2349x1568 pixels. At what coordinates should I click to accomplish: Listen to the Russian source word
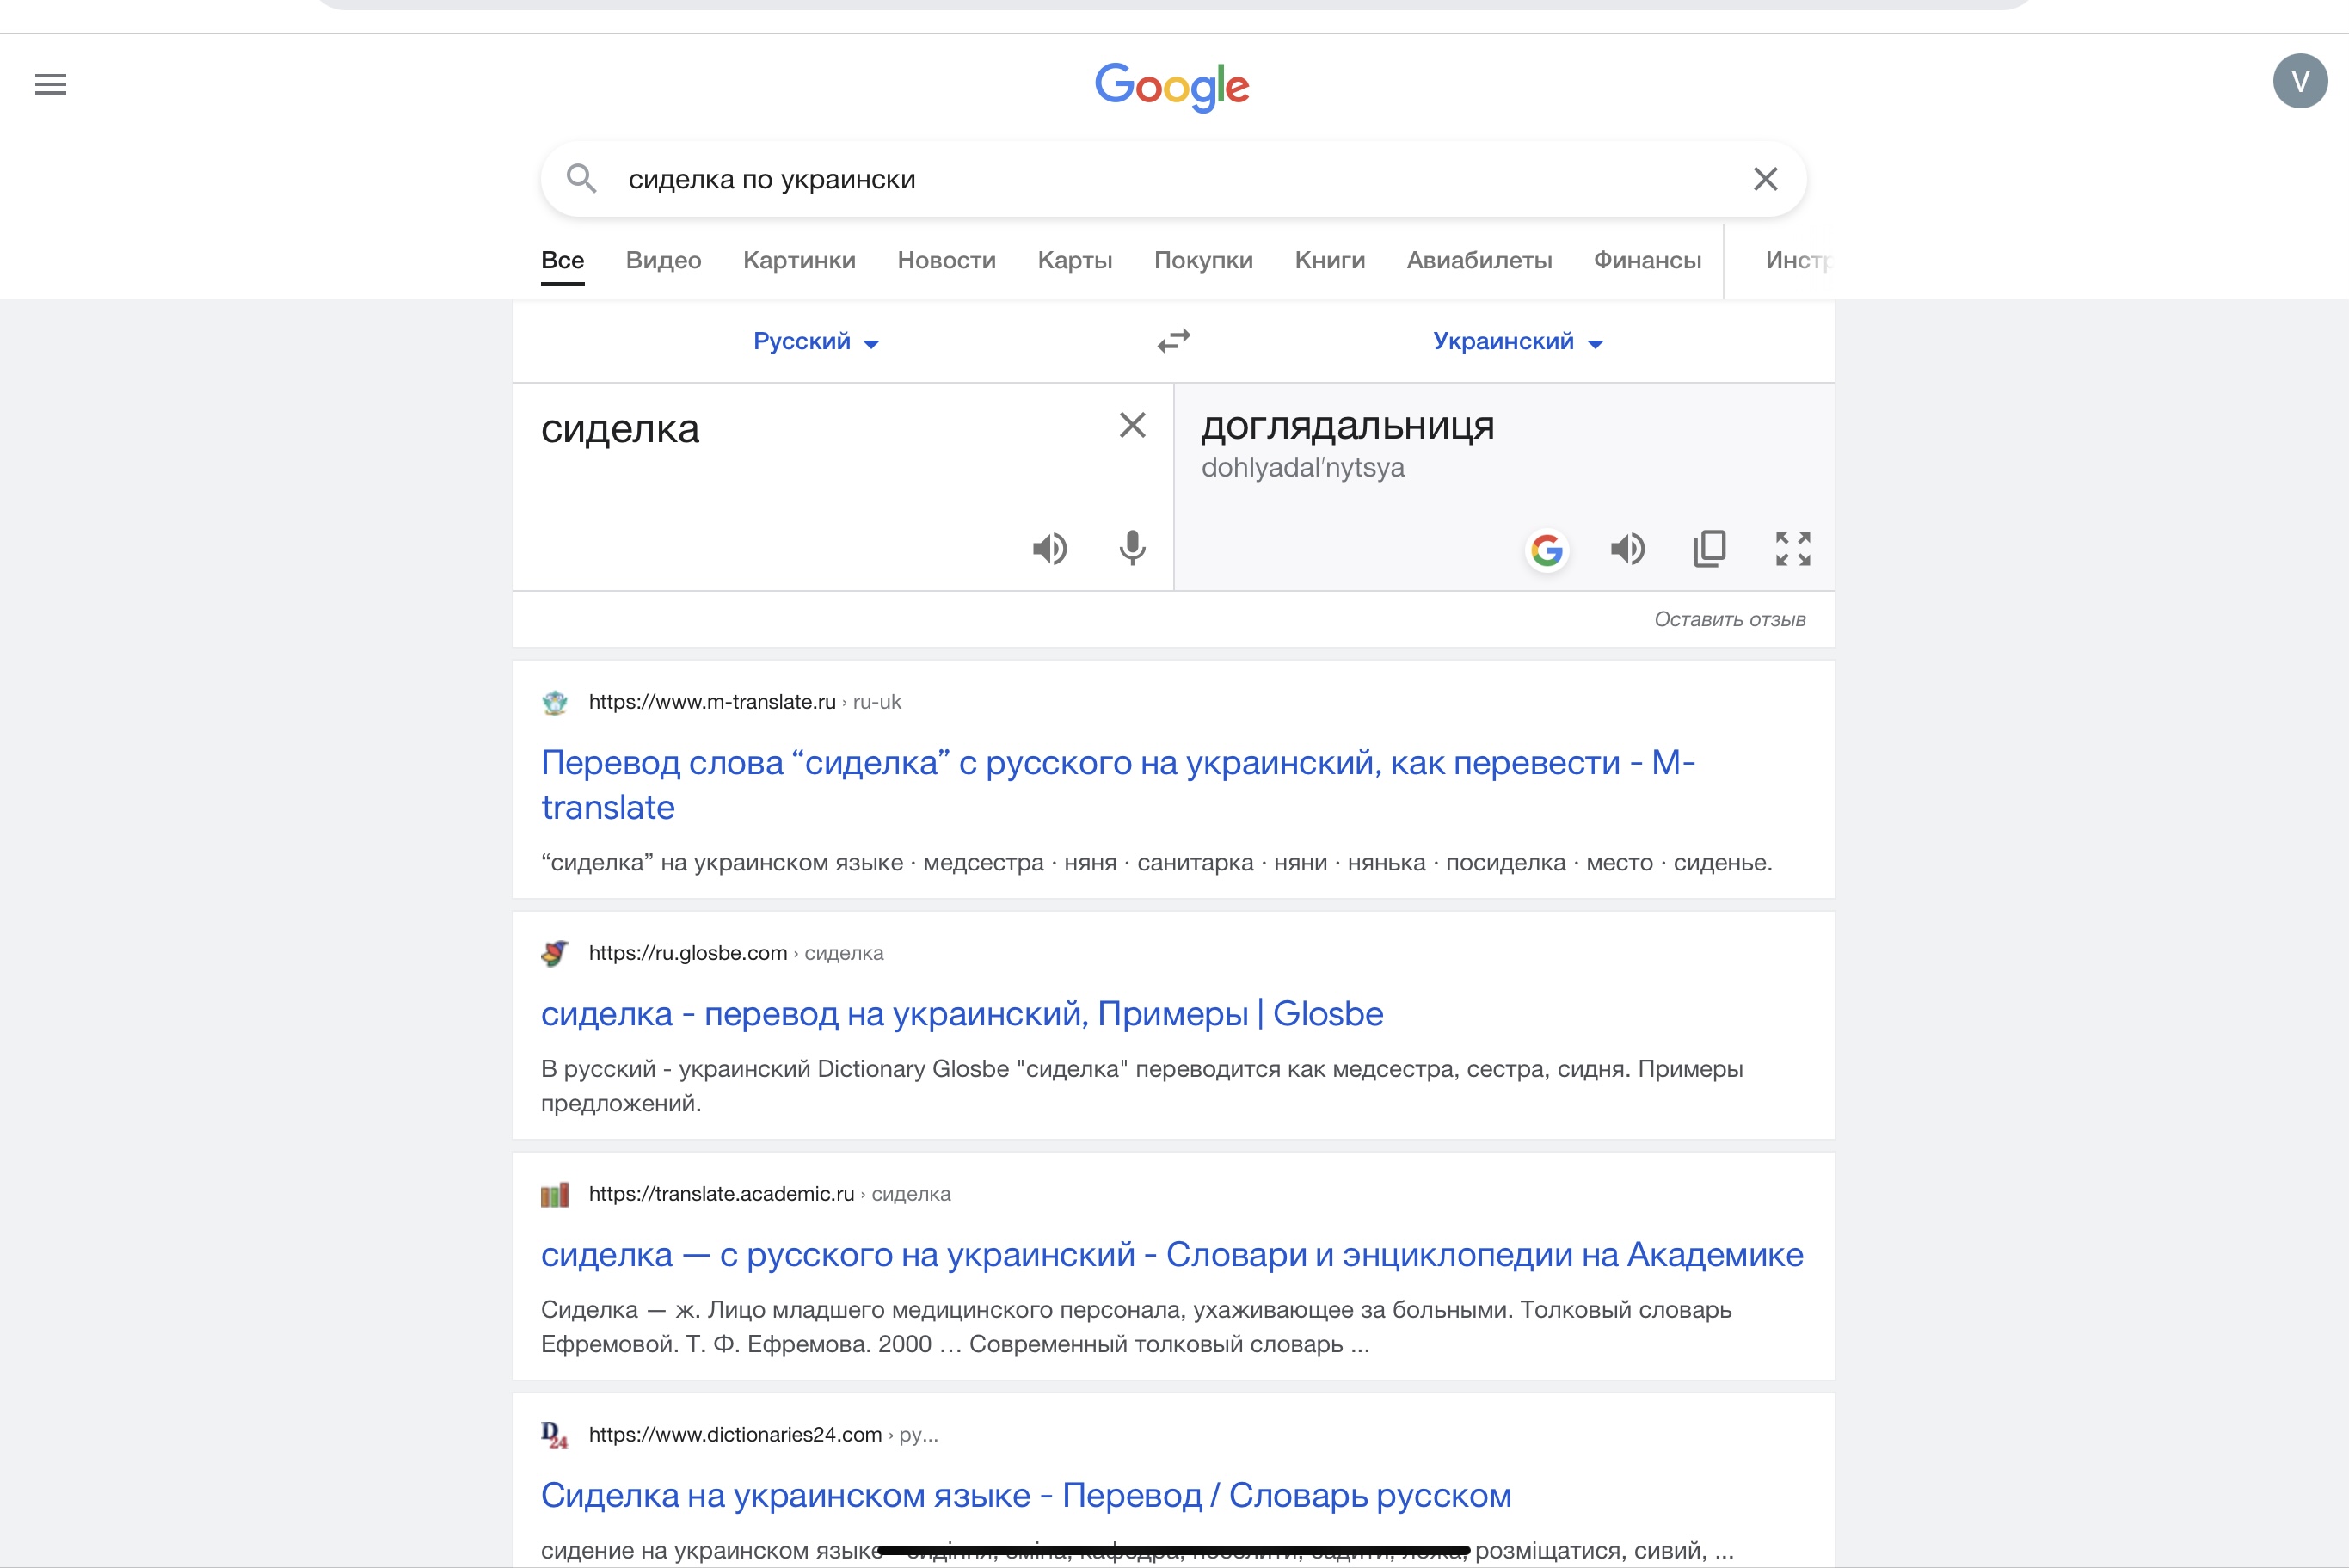(1049, 548)
